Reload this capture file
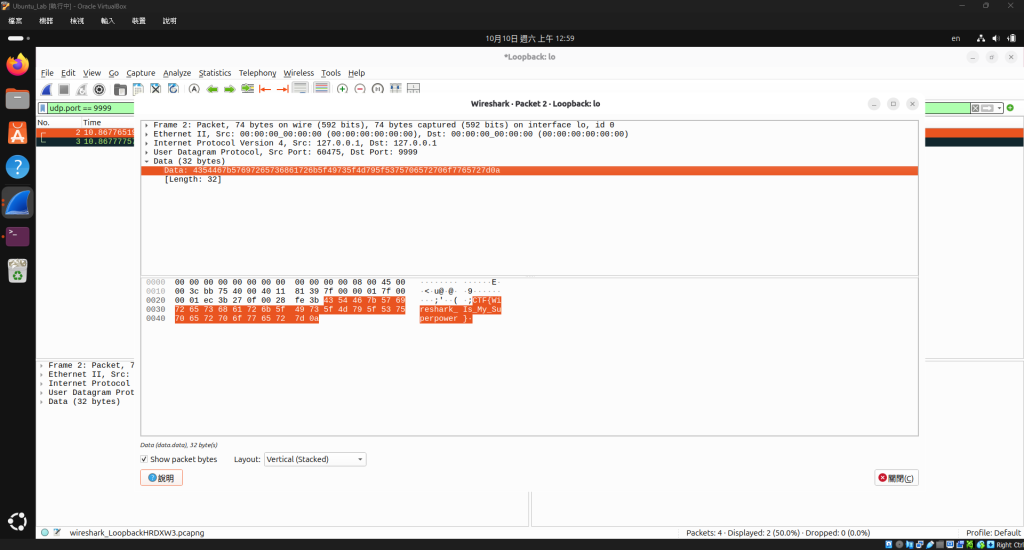Viewport: 1024px width, 550px height. pyautogui.click(x=173, y=89)
